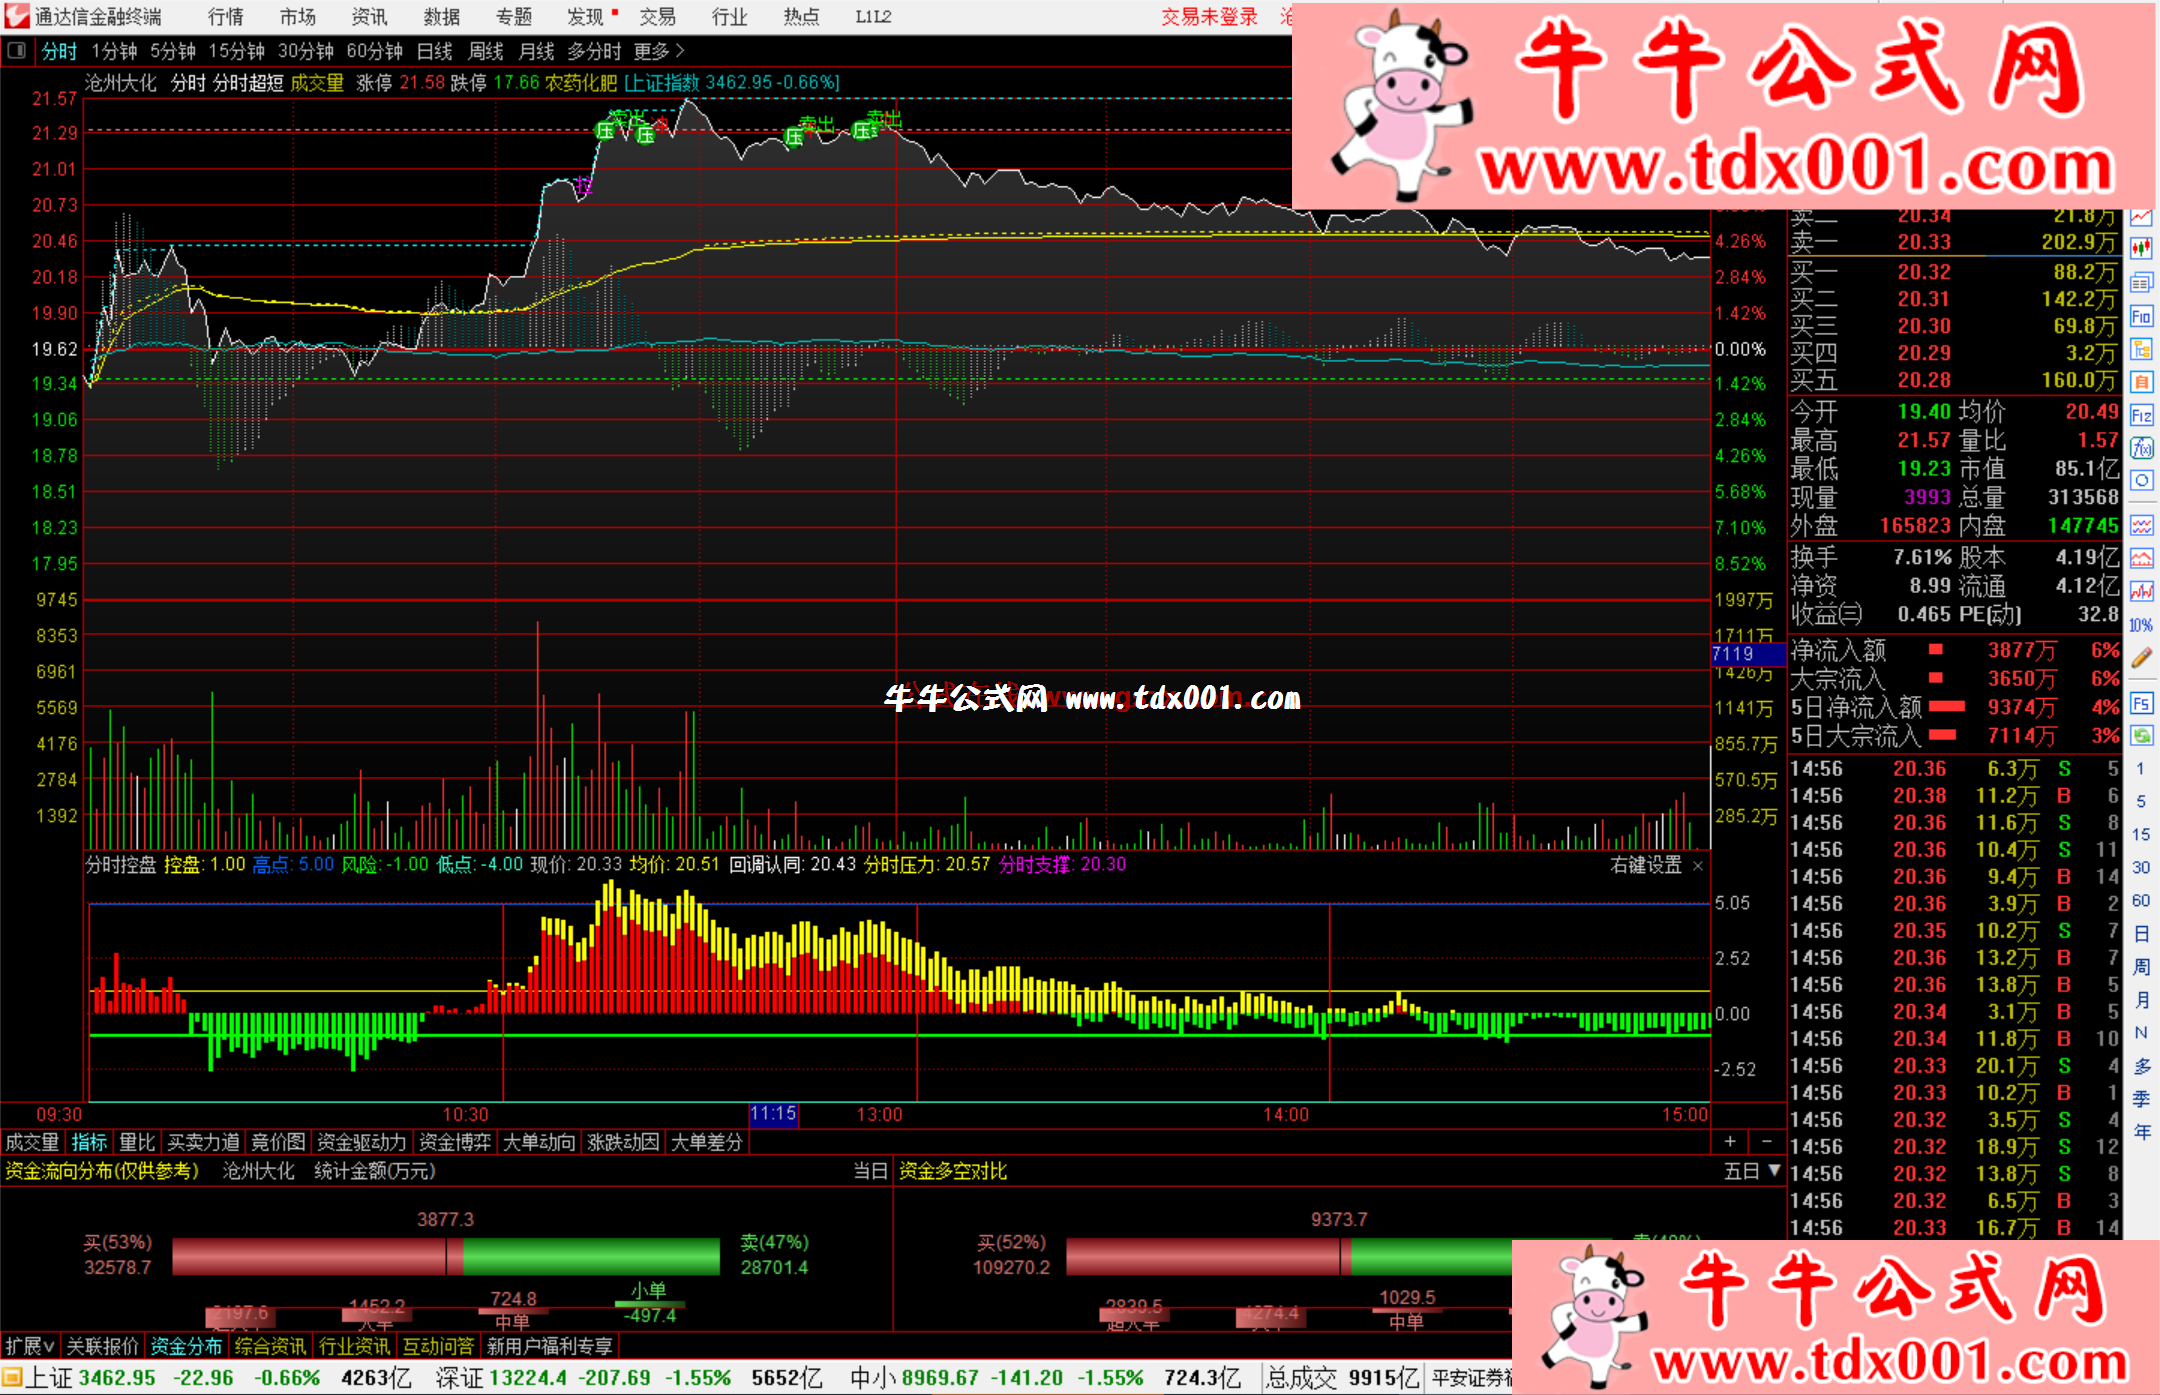
Task: Open the 交易 menu
Action: coord(657,17)
